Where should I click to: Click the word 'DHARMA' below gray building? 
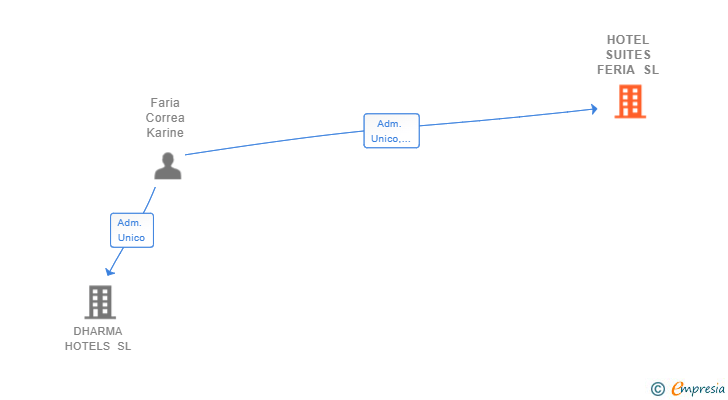coord(98,331)
